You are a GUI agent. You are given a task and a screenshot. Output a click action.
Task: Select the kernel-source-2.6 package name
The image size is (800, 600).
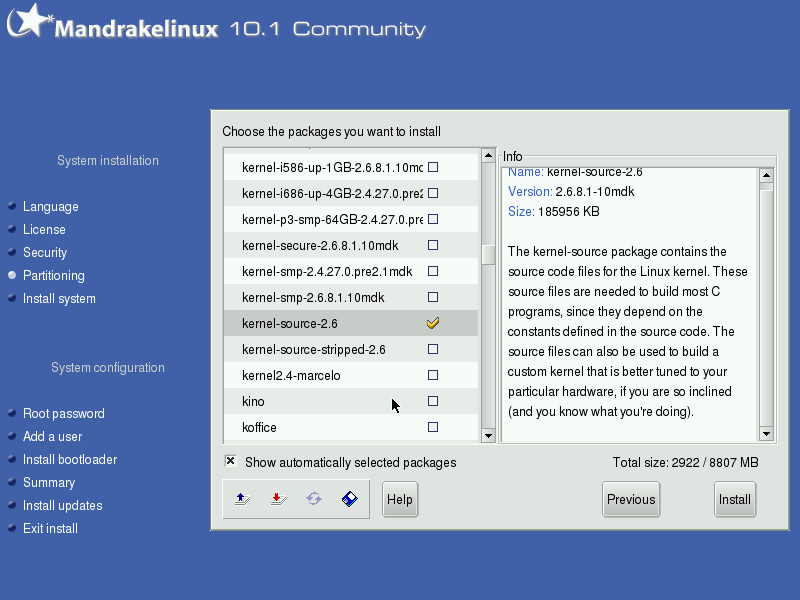[x=290, y=323]
